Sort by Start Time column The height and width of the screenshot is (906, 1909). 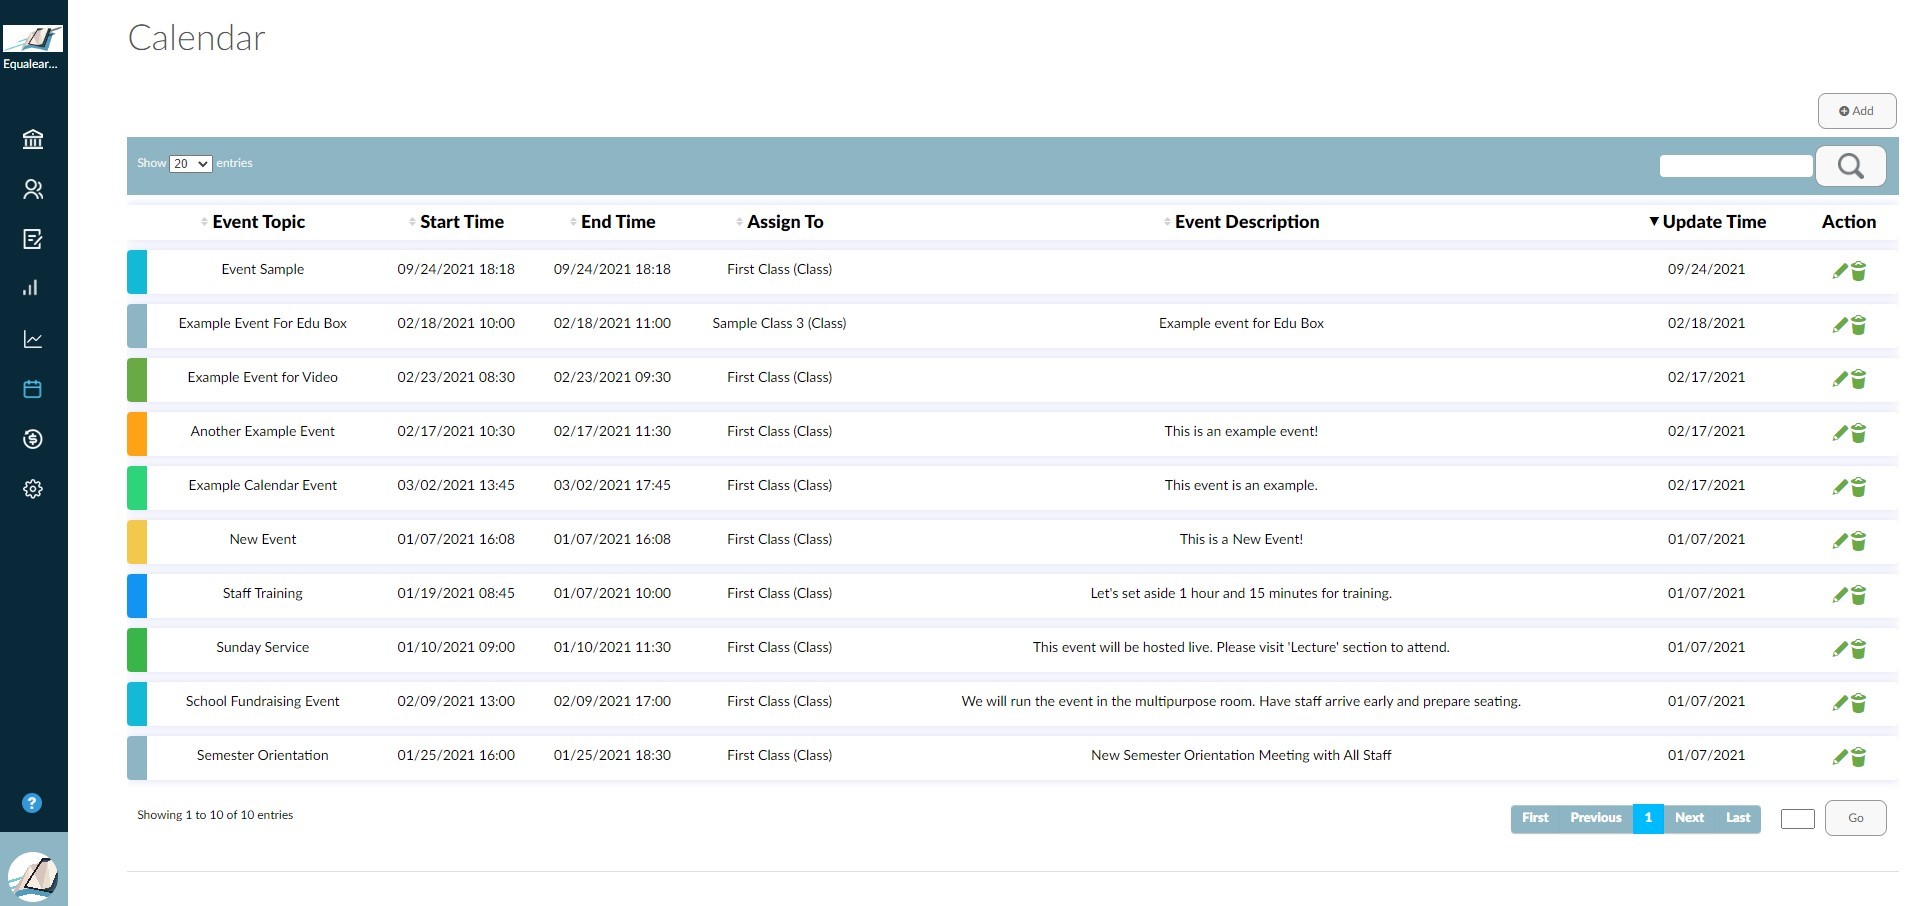coord(461,222)
